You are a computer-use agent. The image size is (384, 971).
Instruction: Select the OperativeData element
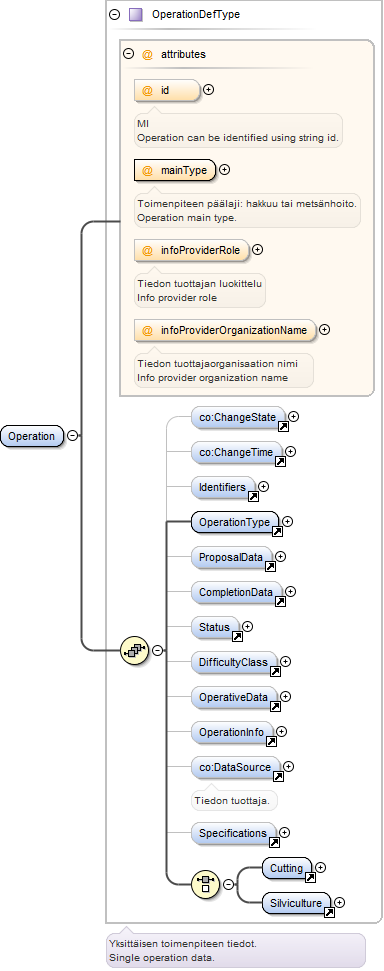[x=233, y=697]
